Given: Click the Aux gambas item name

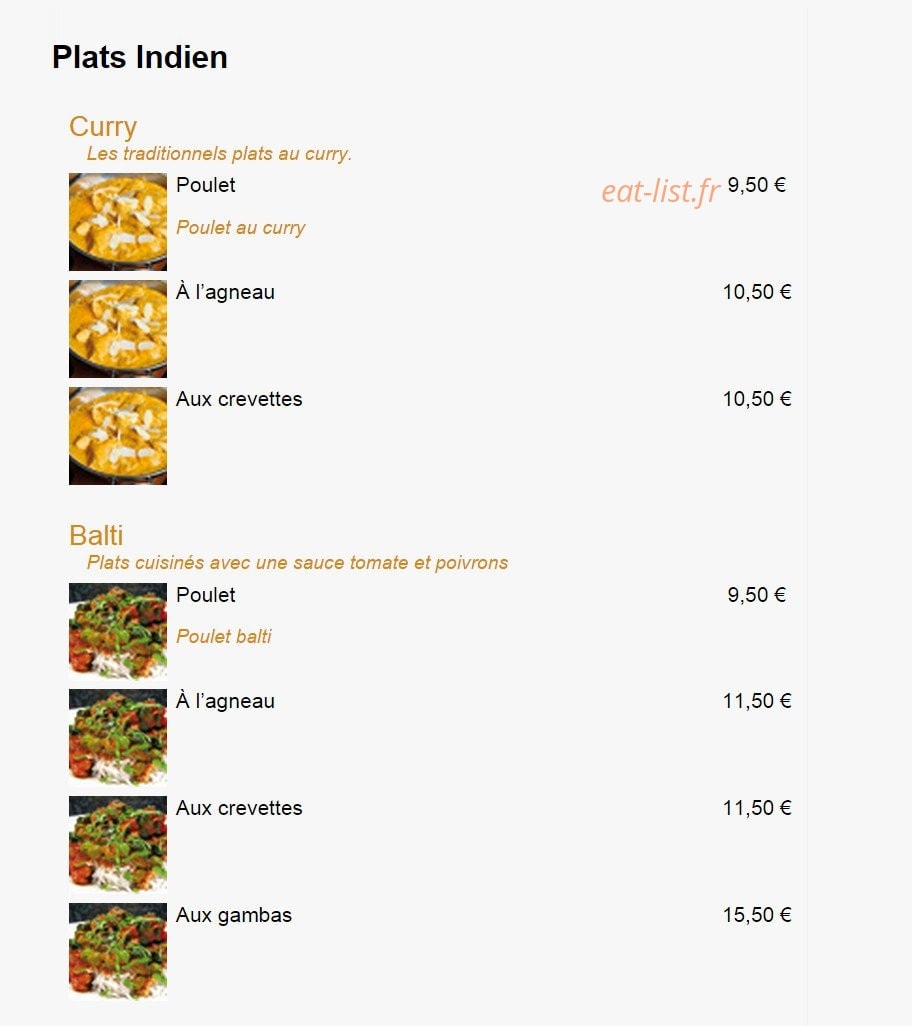Looking at the screenshot, I should point(234,915).
